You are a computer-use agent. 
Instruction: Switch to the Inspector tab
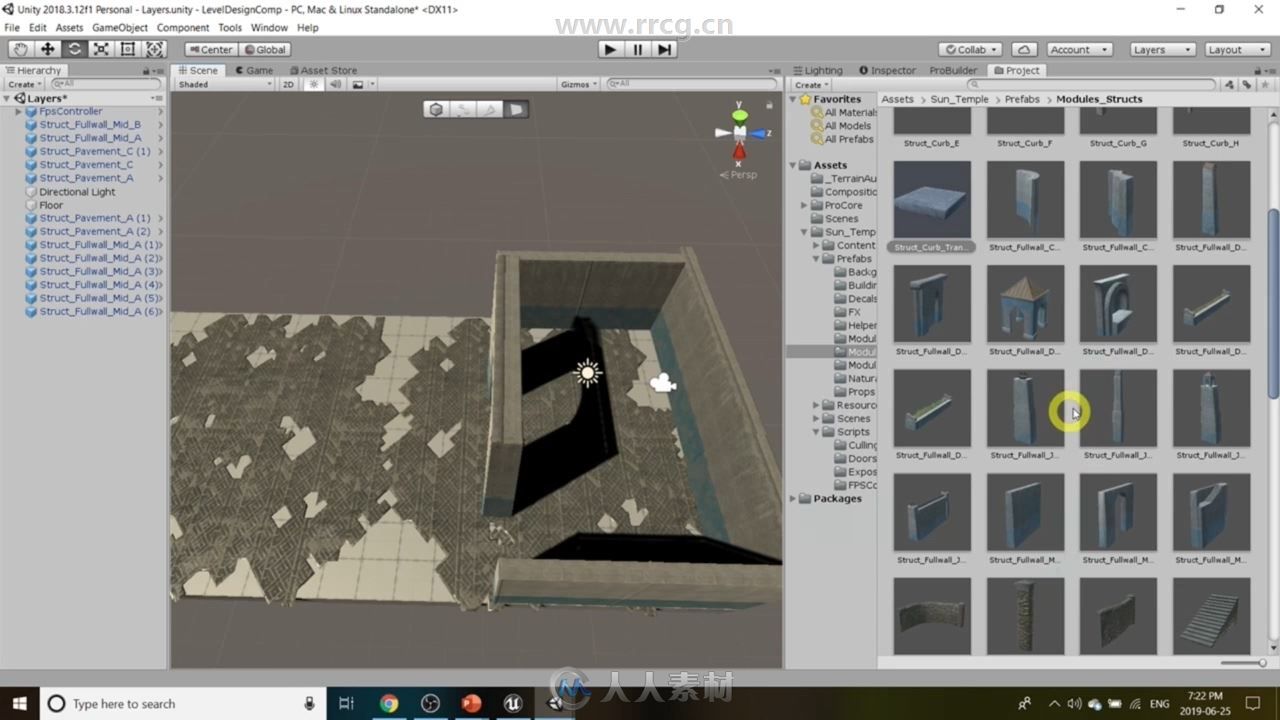(887, 70)
